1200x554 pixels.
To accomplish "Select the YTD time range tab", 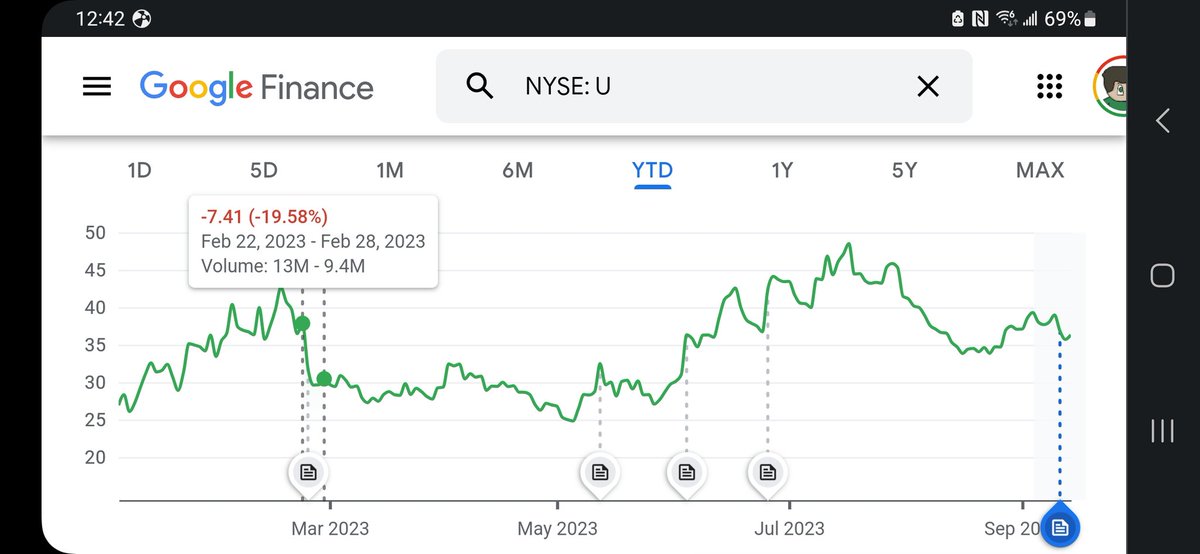I will [652, 171].
